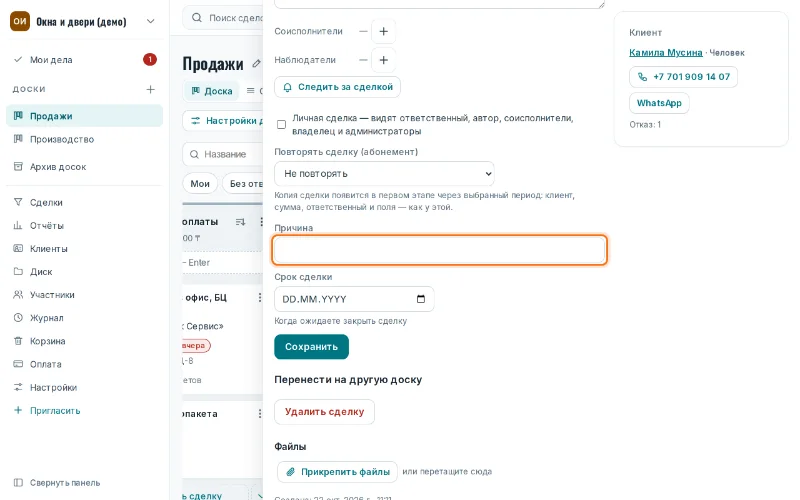Click Прикрепить файлы button
The width and height of the screenshot is (800, 500).
(337, 472)
